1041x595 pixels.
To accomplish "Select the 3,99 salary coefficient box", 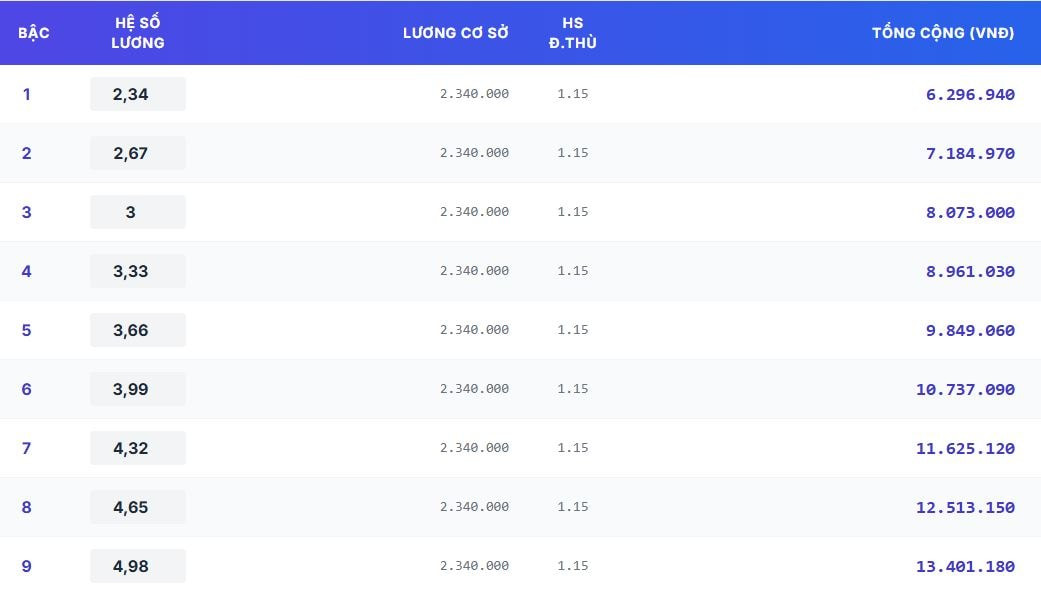I will (x=137, y=389).
